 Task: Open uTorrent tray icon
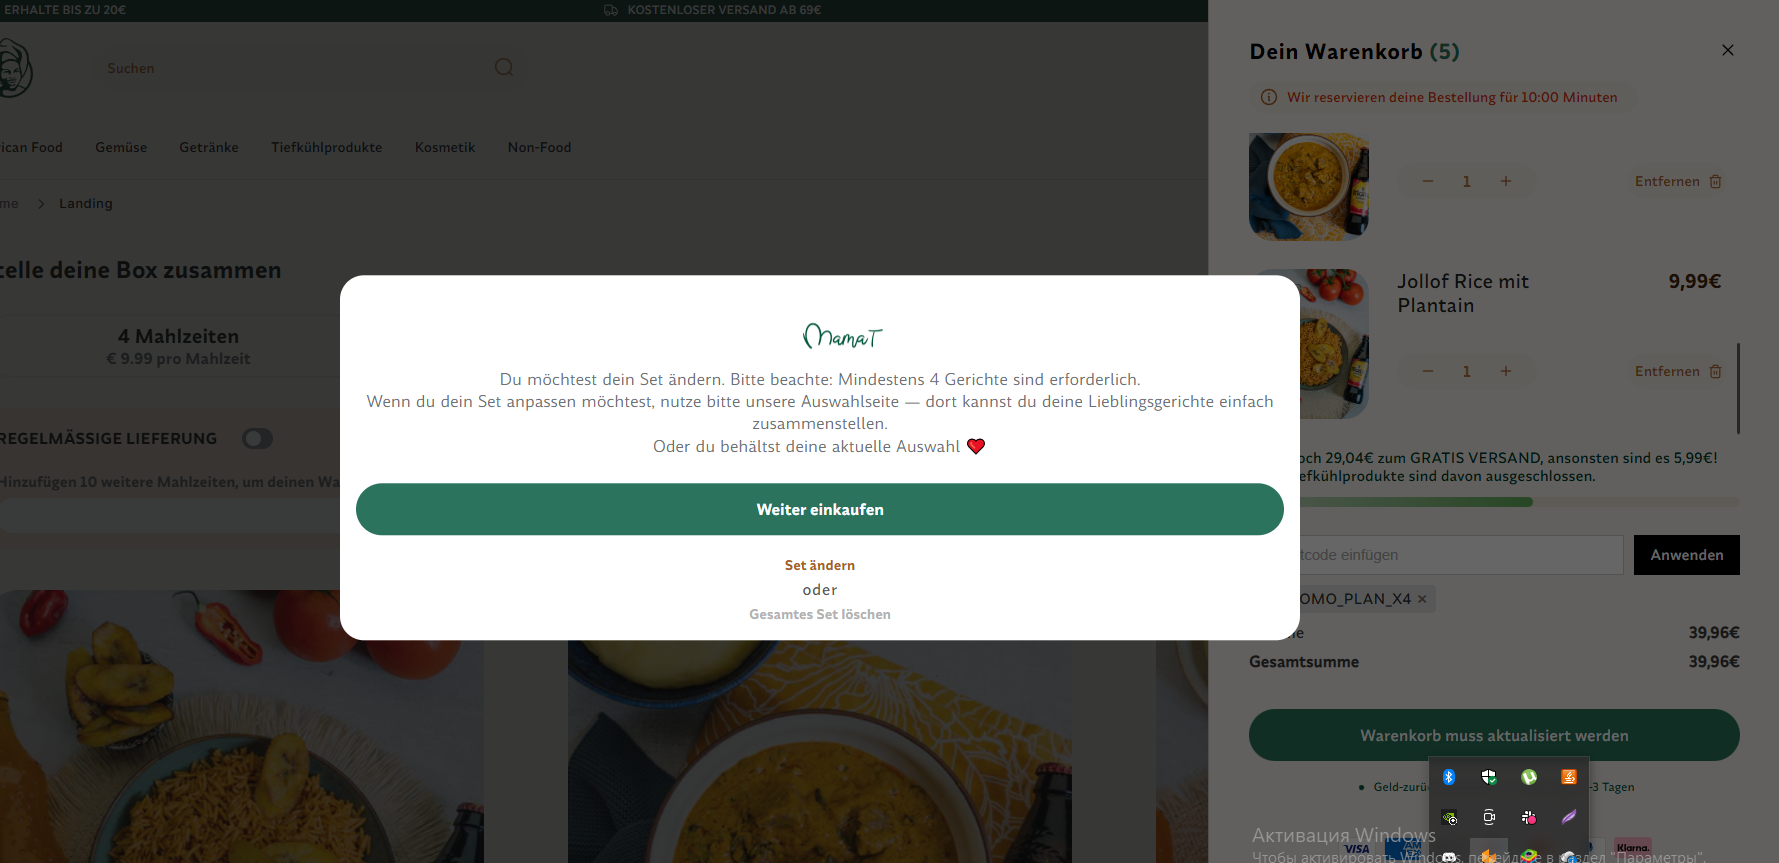[1529, 777]
